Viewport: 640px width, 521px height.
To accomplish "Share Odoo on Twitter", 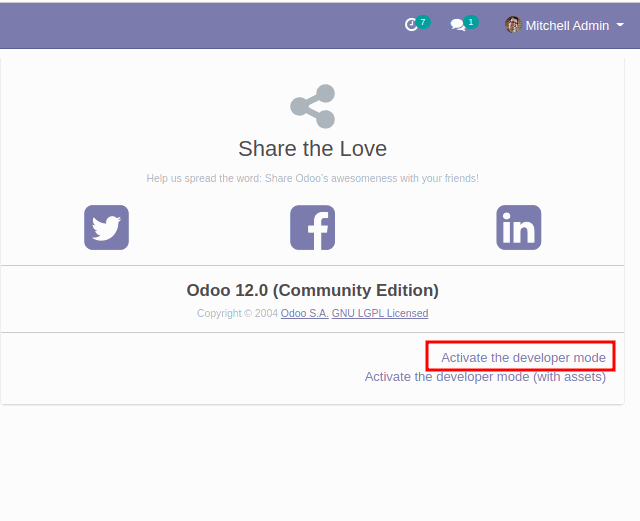I will [x=107, y=227].
